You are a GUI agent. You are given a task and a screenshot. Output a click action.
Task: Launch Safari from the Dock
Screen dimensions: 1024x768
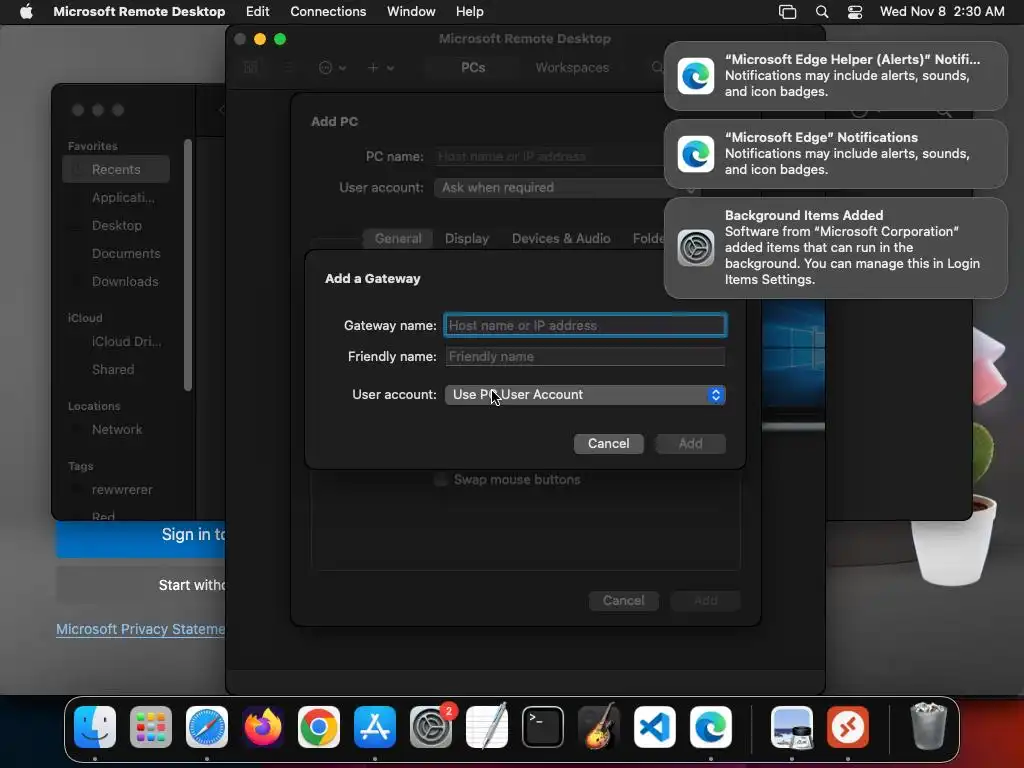click(207, 726)
